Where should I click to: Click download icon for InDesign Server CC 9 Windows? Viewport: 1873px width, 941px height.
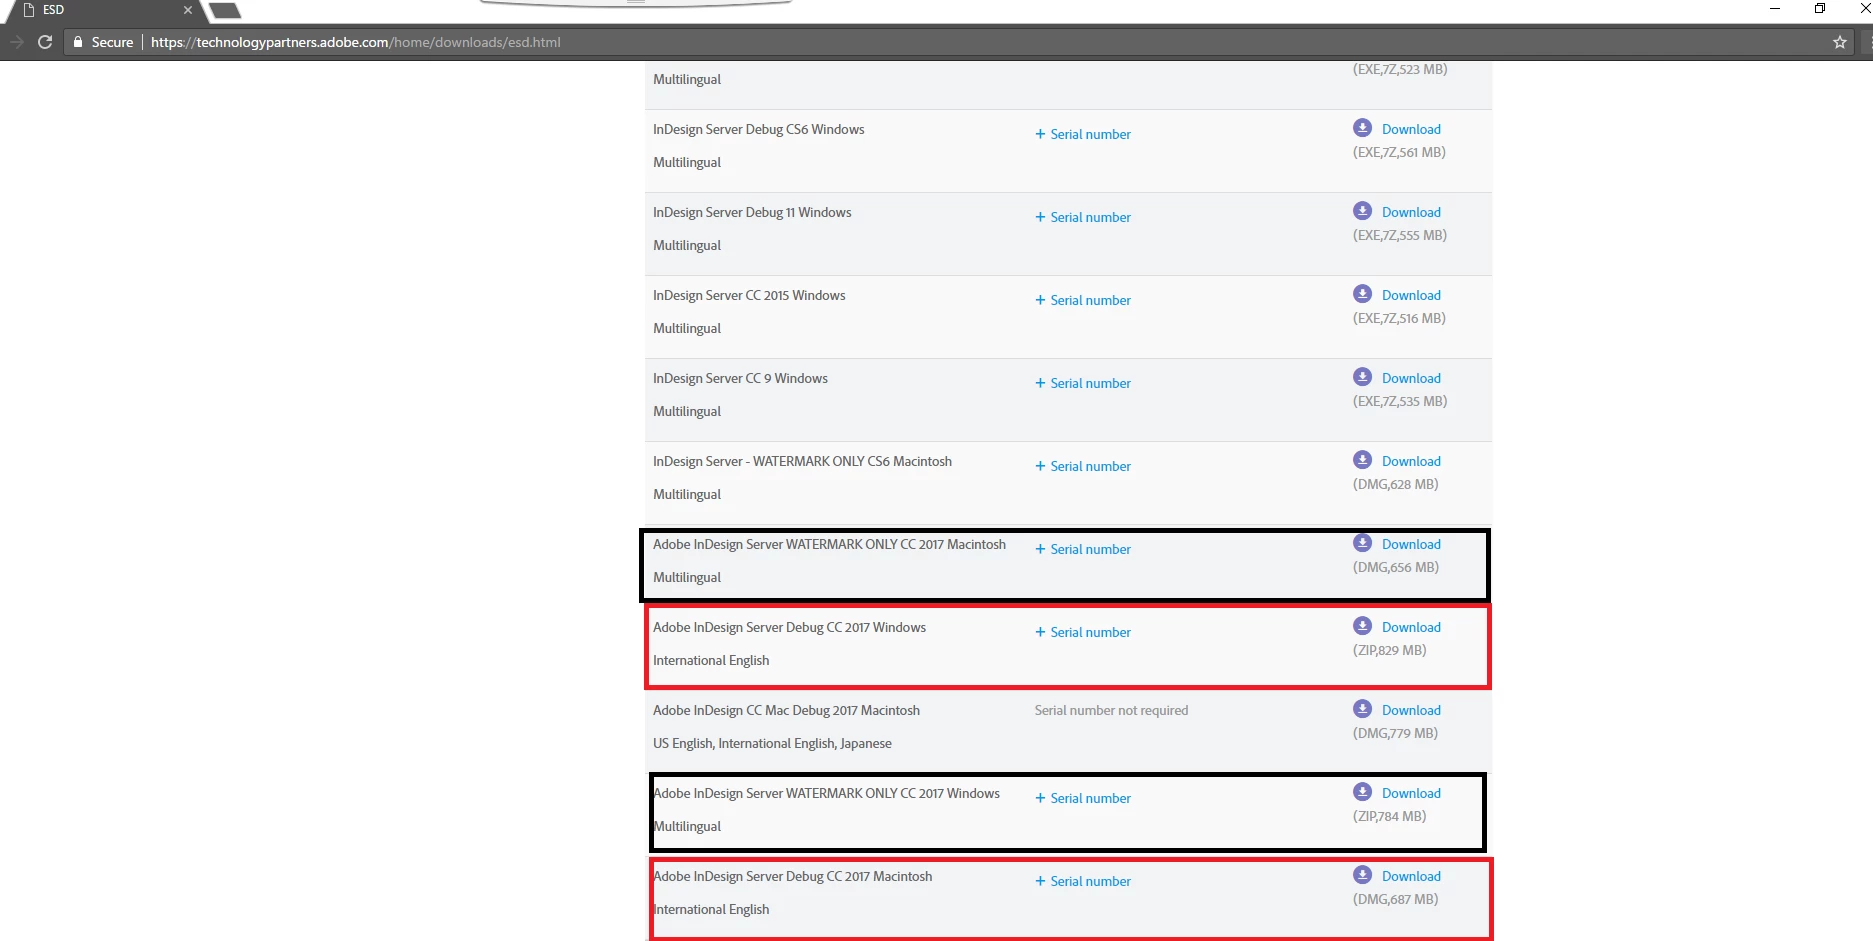point(1362,377)
